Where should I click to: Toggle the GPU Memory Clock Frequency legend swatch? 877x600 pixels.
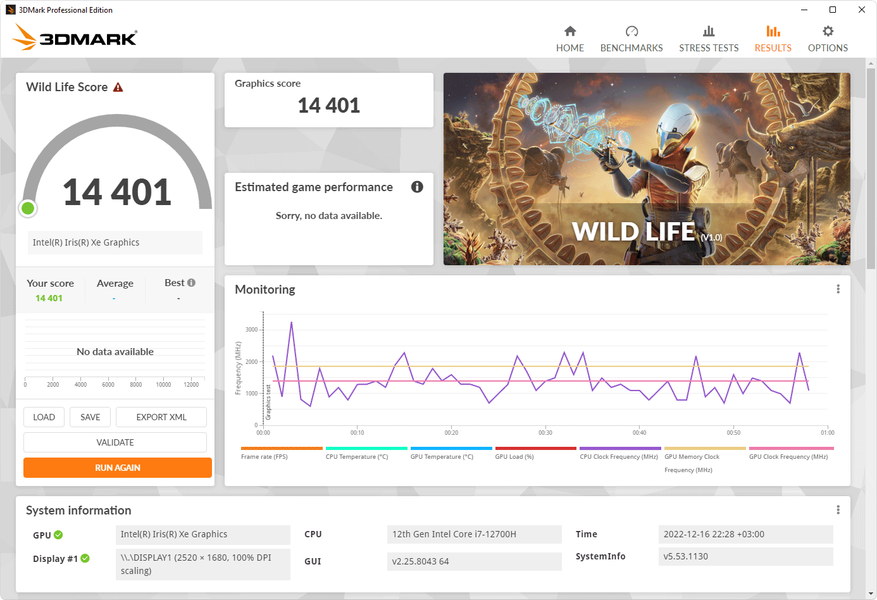coord(705,448)
